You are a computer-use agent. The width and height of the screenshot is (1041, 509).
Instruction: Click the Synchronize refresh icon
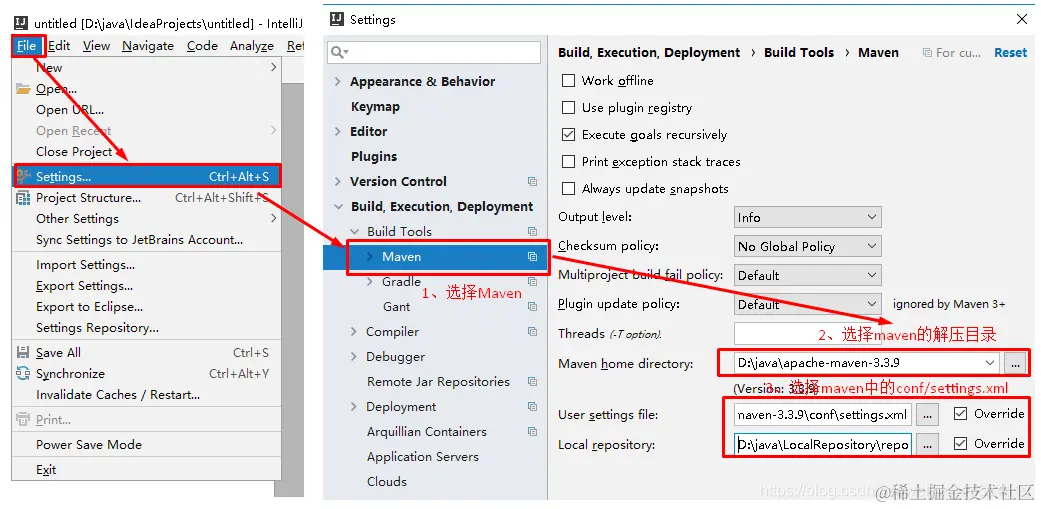pos(23,374)
